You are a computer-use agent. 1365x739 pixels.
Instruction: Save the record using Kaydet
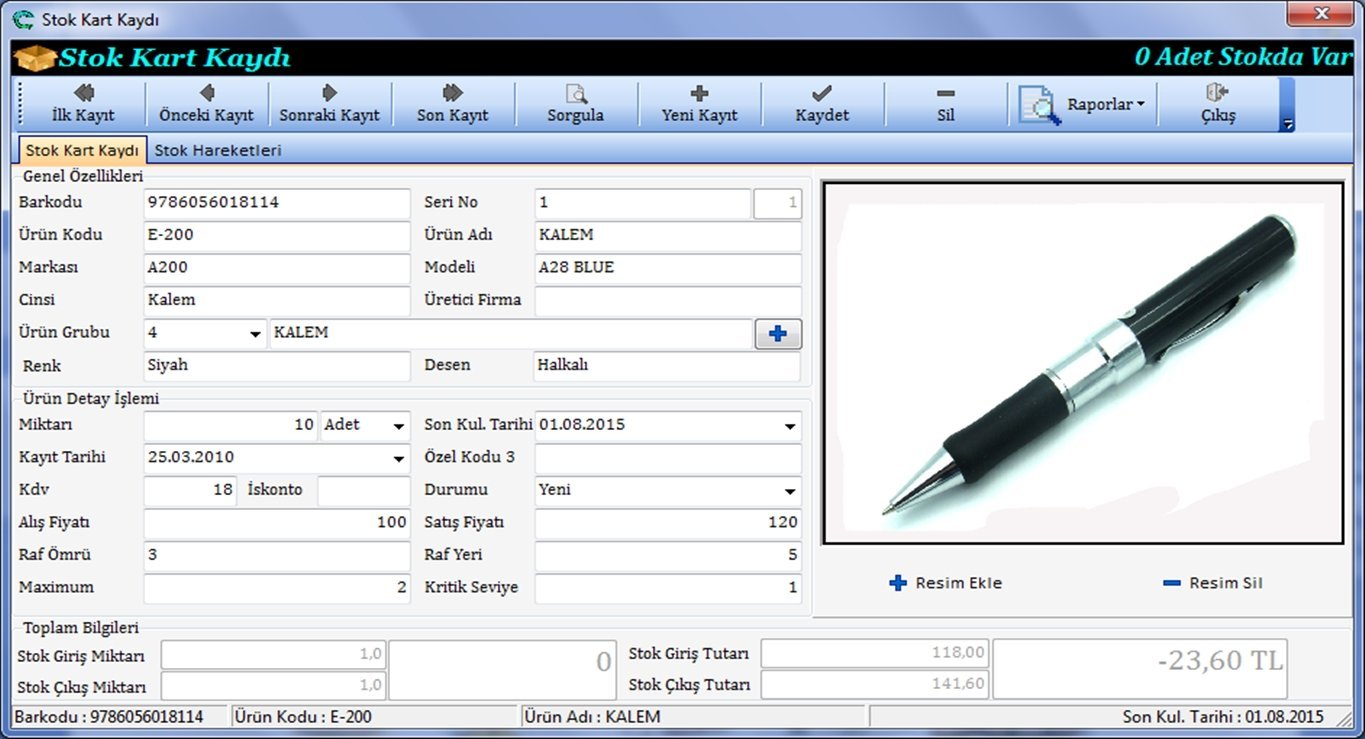(822, 104)
